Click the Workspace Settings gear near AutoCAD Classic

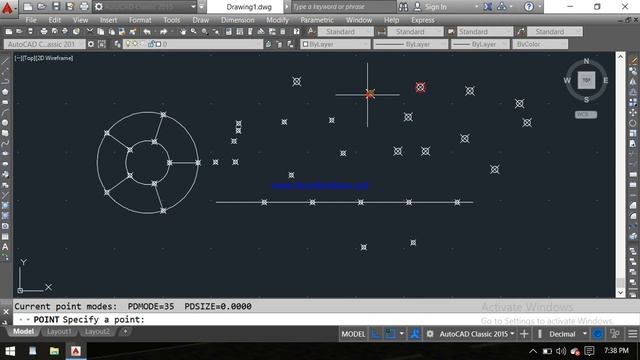click(91, 44)
